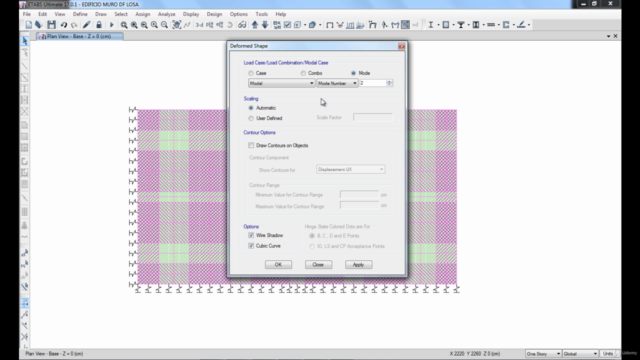The height and width of the screenshot is (360, 640).
Task: Uncheck the Wire Shadow checkbox
Action: coord(251,236)
